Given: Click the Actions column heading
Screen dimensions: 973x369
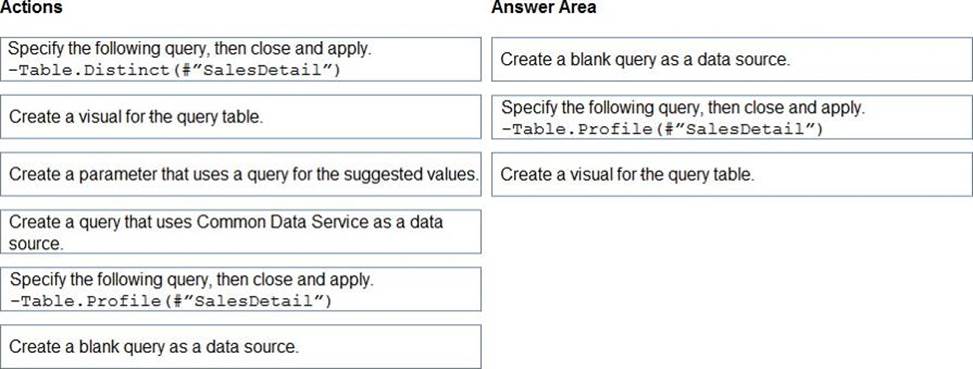Looking at the screenshot, I should [x=31, y=7].
